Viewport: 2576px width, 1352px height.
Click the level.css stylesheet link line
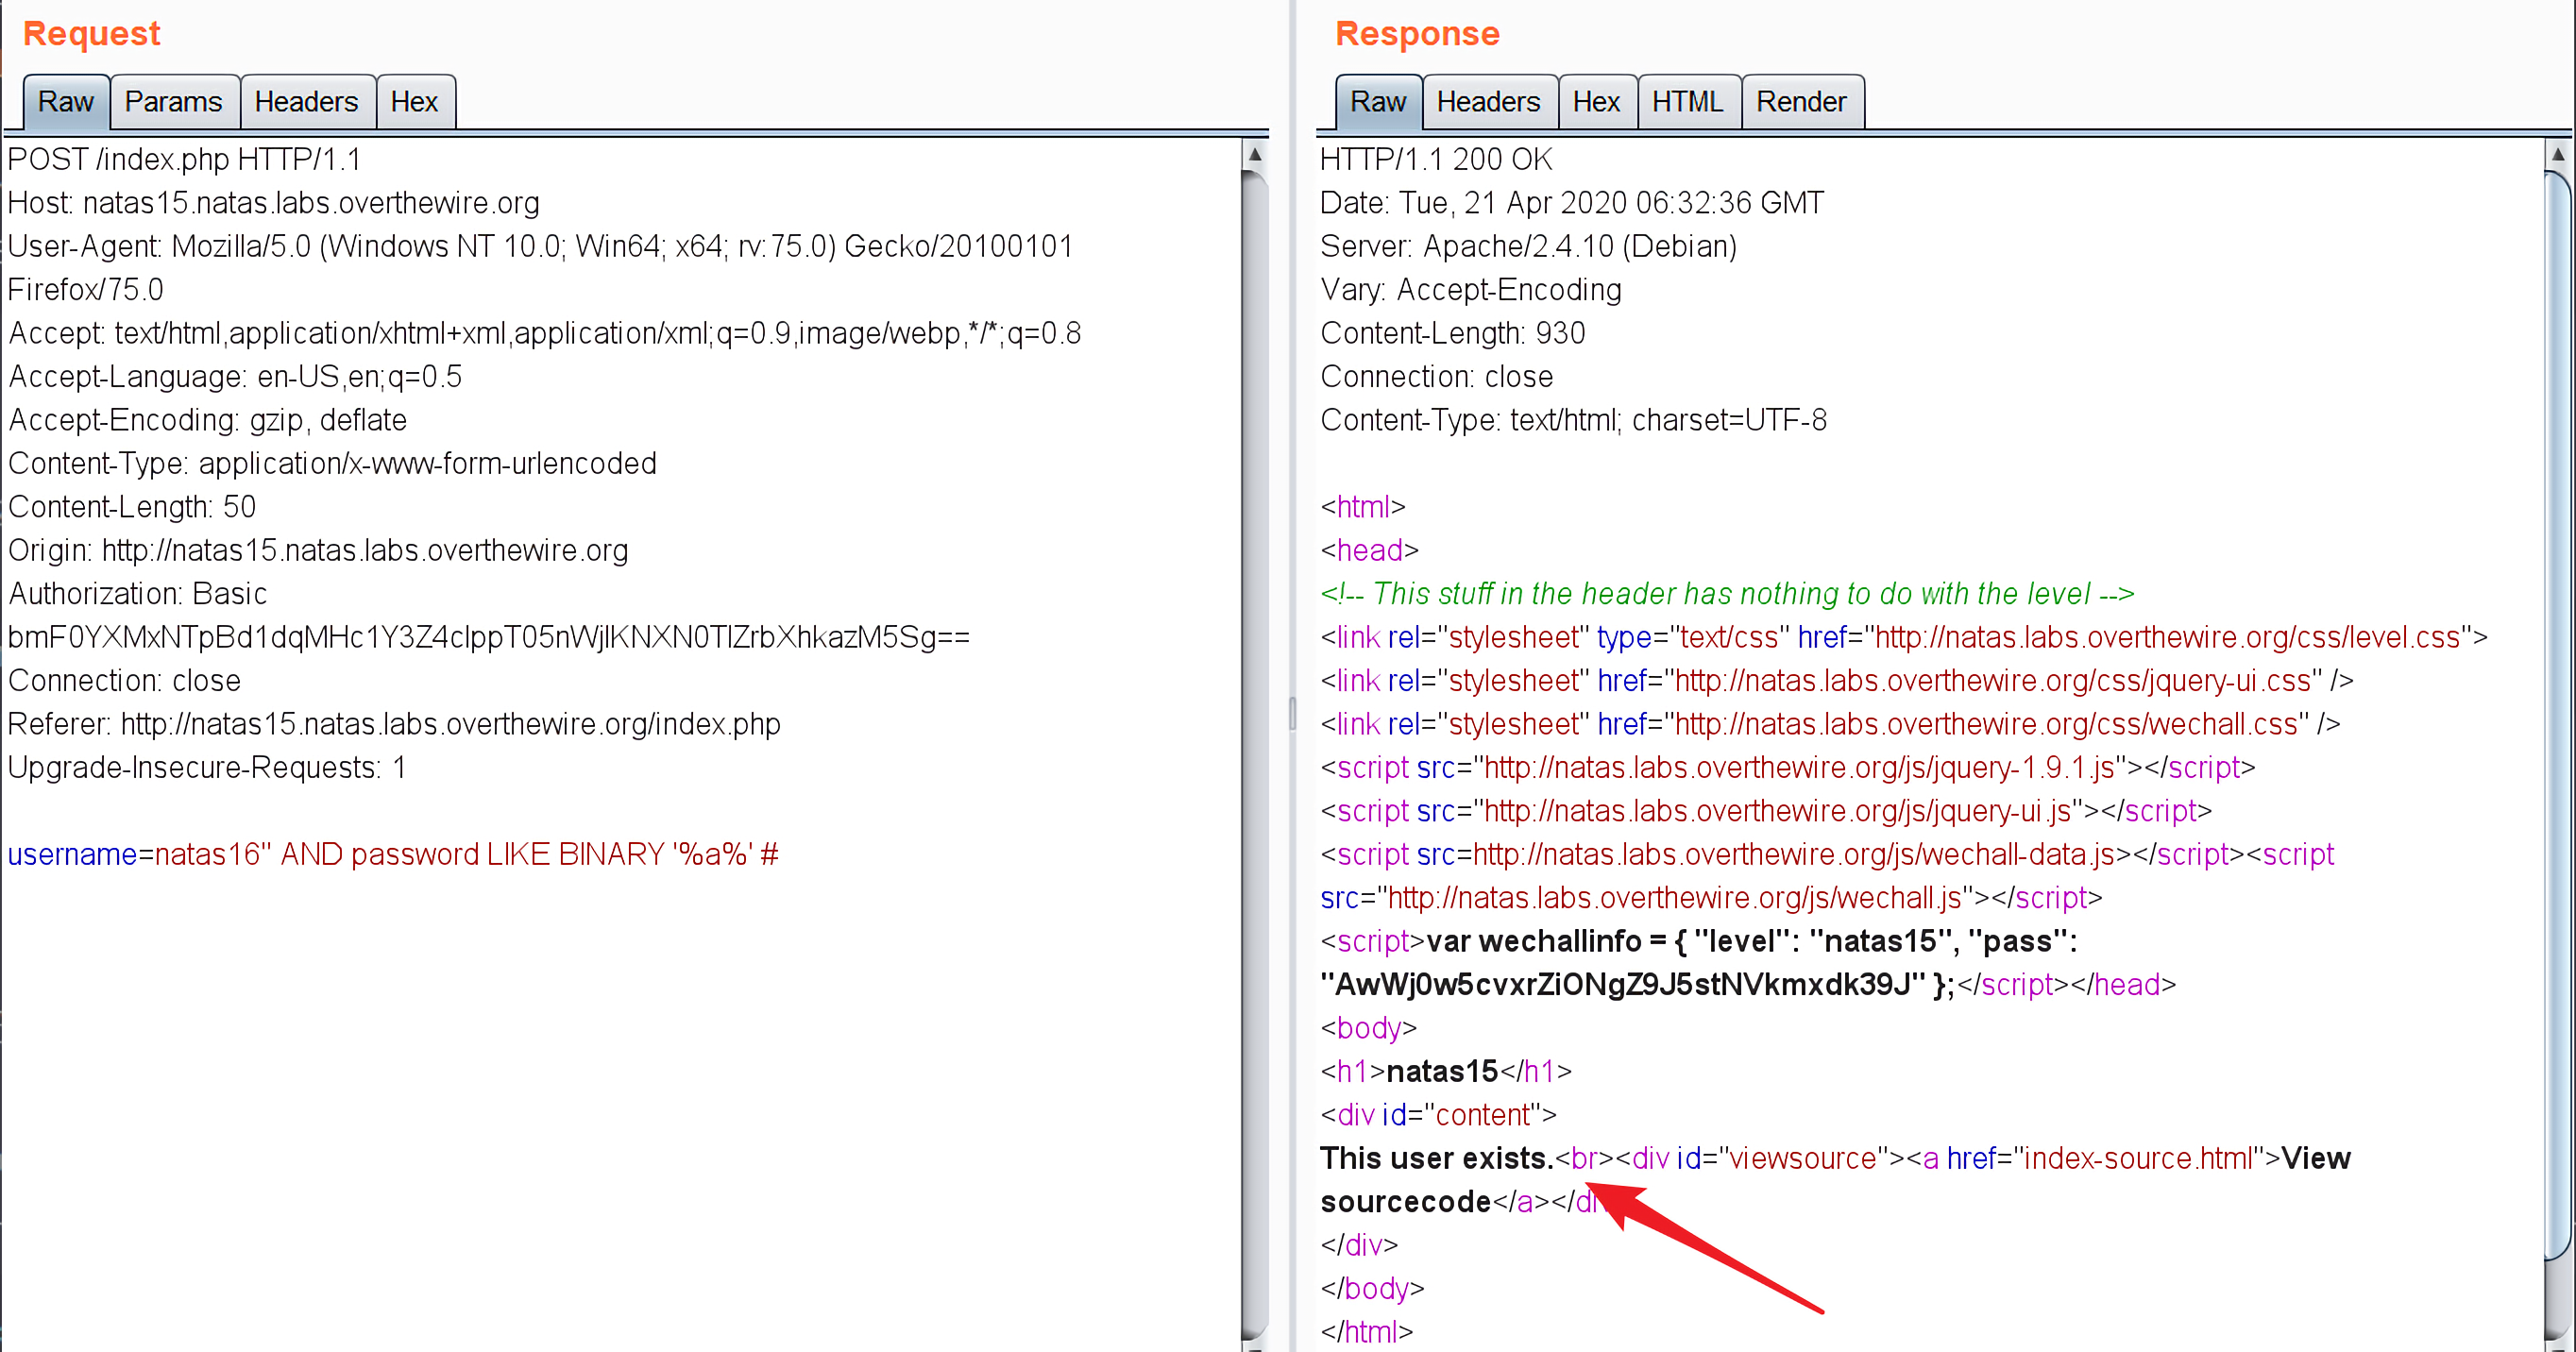click(1904, 637)
